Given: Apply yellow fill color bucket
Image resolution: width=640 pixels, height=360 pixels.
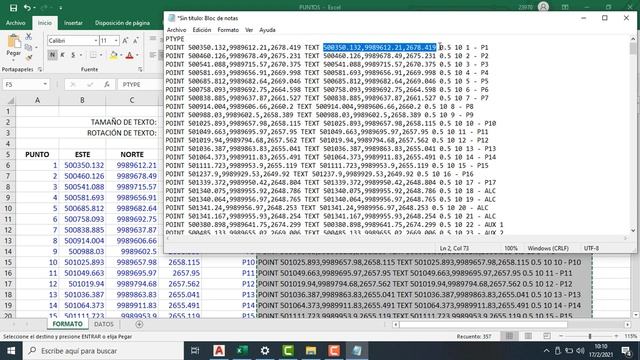Looking at the screenshot, I should coord(113,55).
